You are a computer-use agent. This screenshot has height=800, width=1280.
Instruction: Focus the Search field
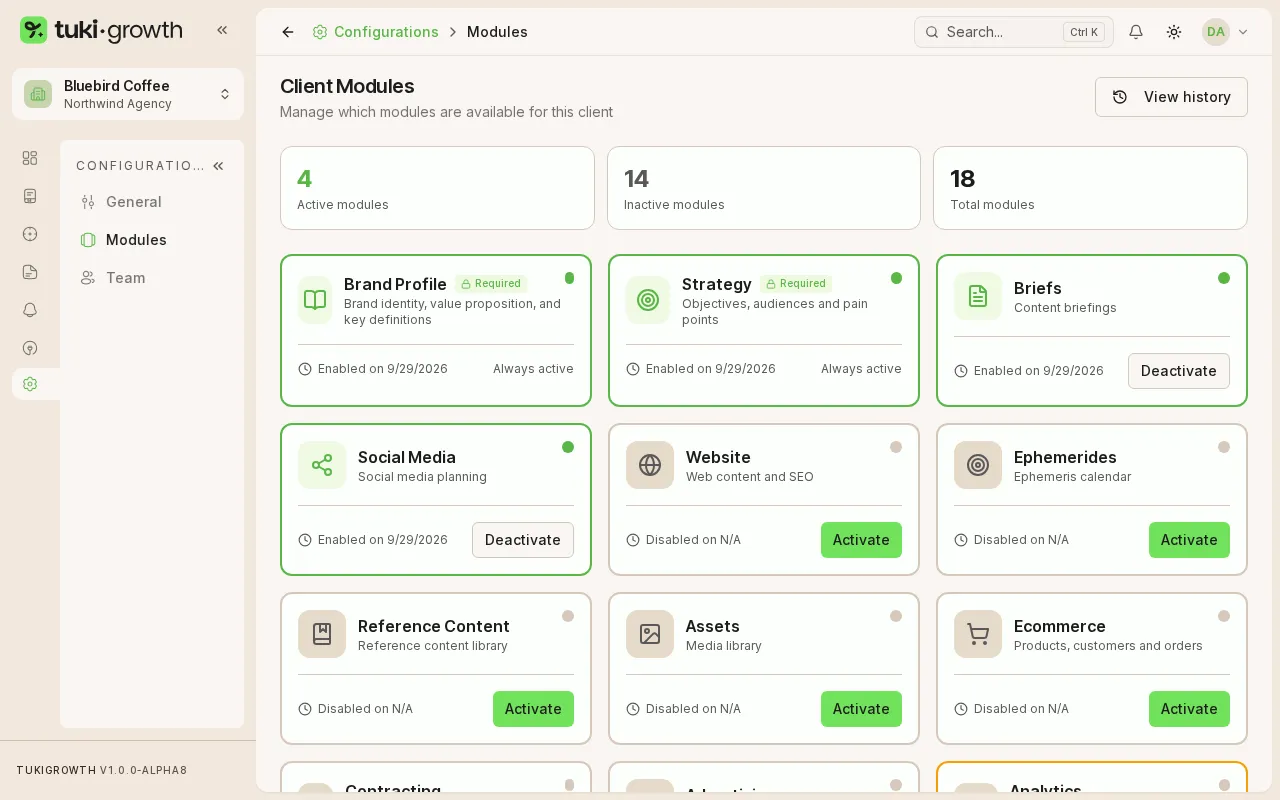(1014, 32)
